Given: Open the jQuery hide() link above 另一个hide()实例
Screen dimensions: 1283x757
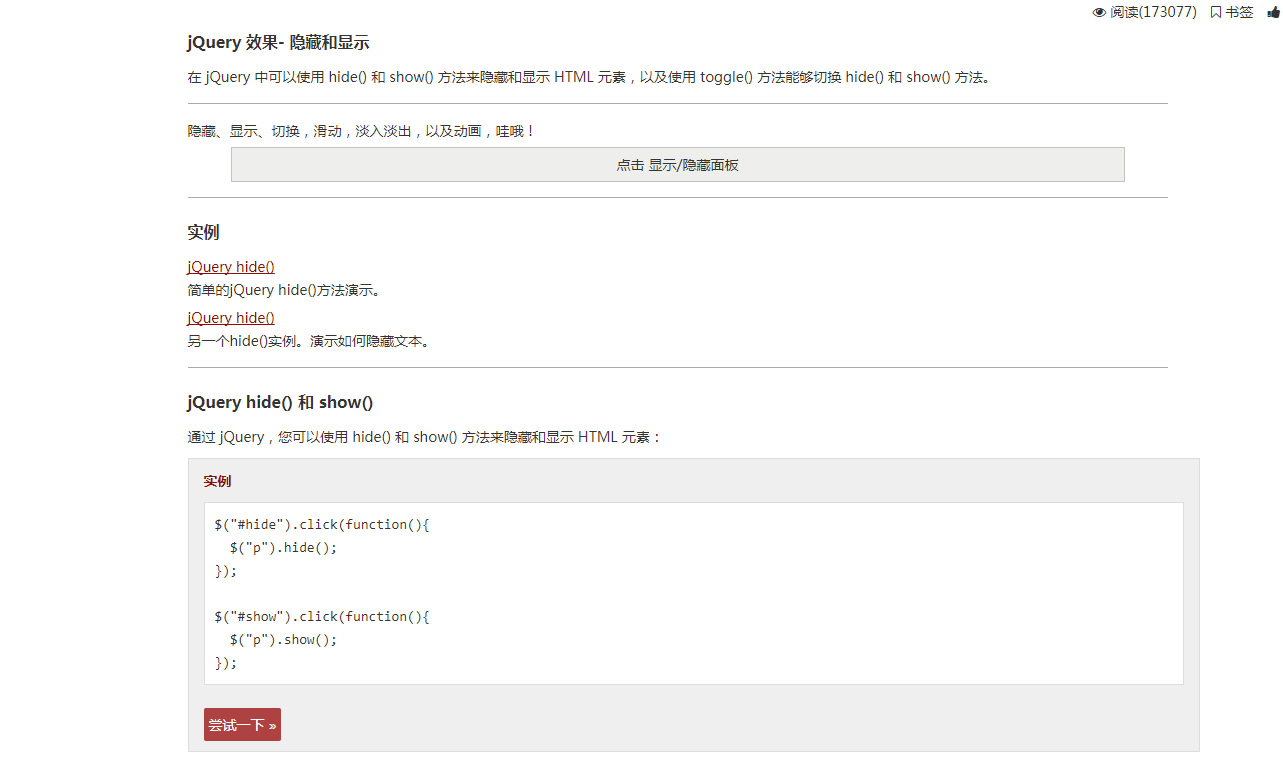Looking at the screenshot, I should pyautogui.click(x=231, y=318).
